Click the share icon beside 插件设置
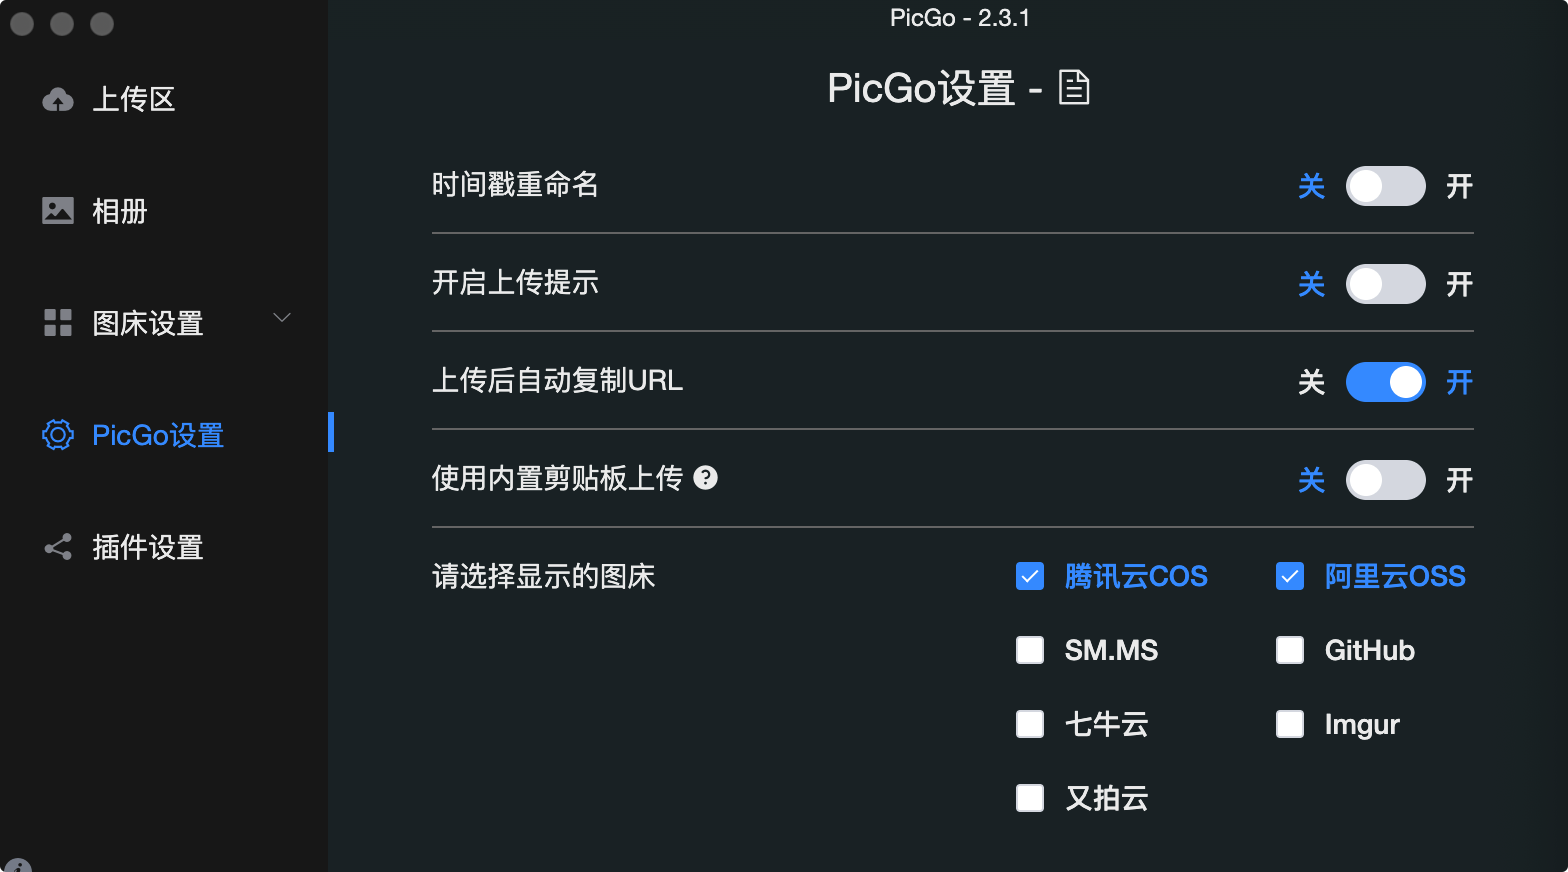This screenshot has width=1568, height=872. click(58, 547)
